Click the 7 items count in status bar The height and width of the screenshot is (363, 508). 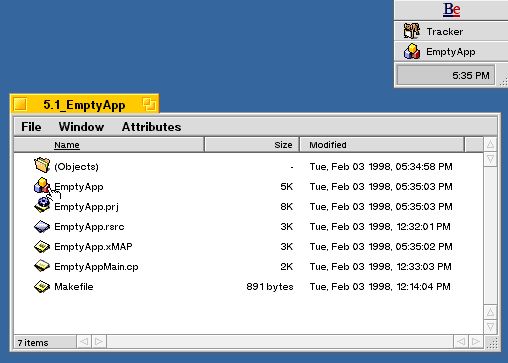point(33,343)
